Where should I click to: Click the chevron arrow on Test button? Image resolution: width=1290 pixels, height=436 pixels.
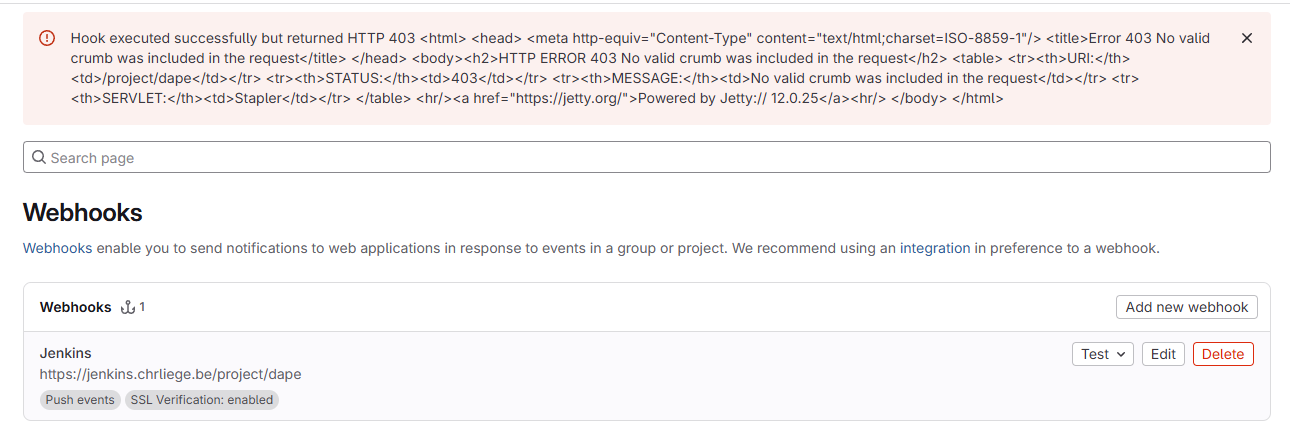1121,354
